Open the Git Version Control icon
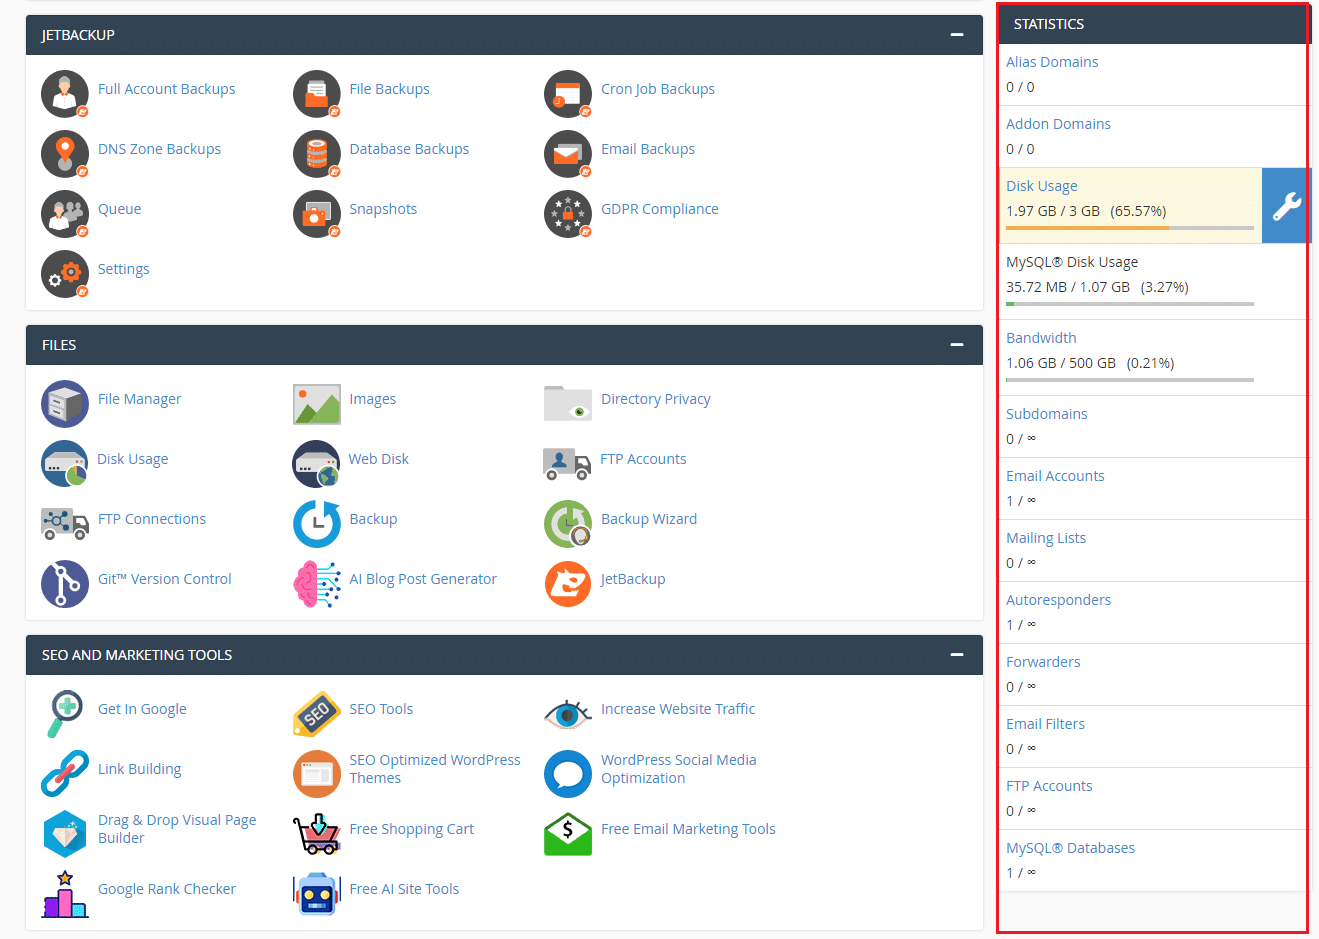The image size is (1319, 939). (x=65, y=584)
